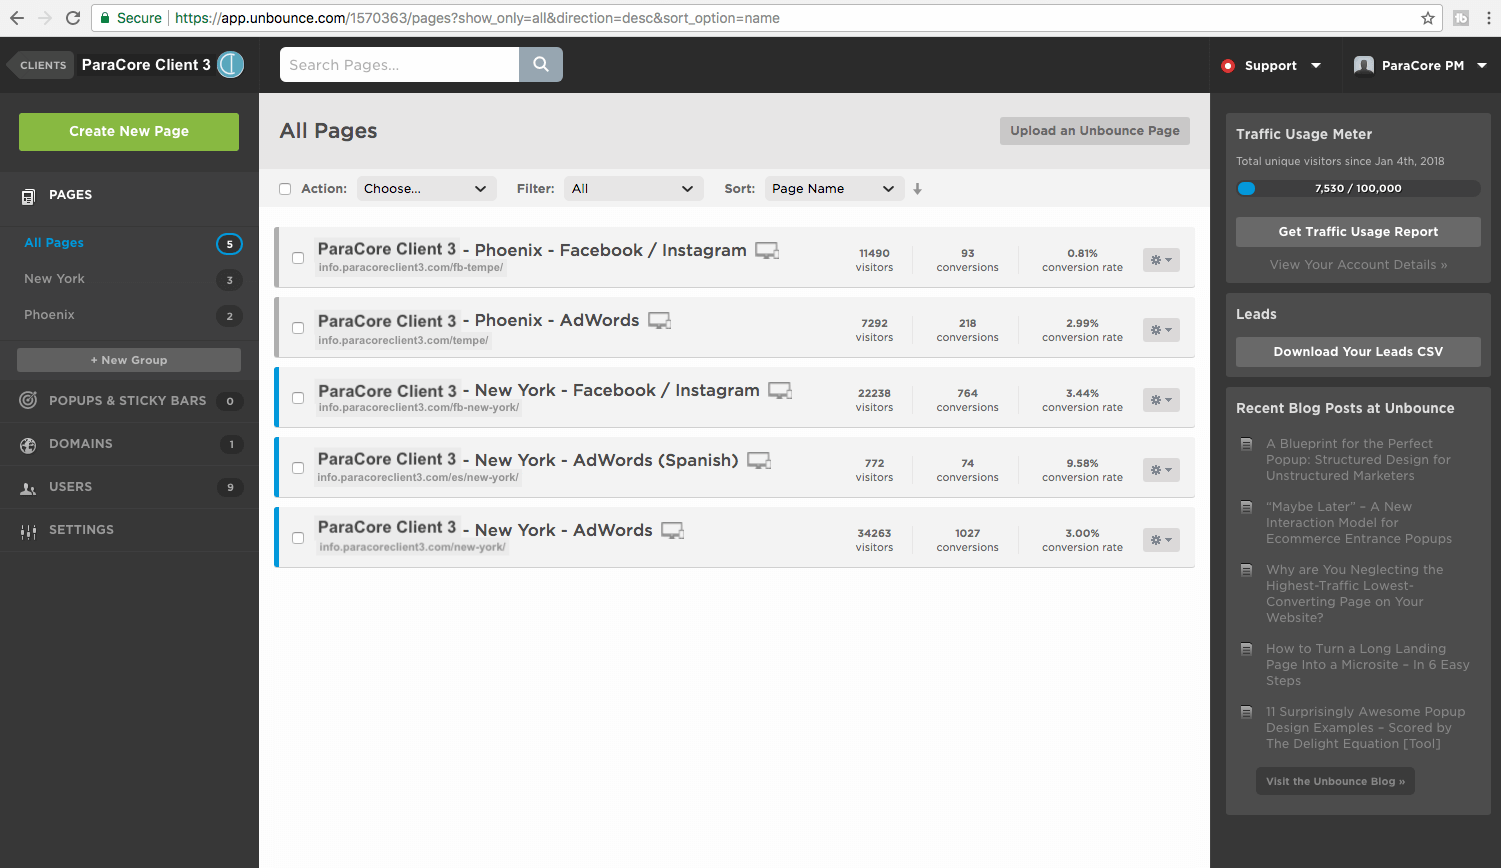Click device icon on Phoenix - Facebook / Instagram
The width and height of the screenshot is (1501, 868).
[x=767, y=250]
